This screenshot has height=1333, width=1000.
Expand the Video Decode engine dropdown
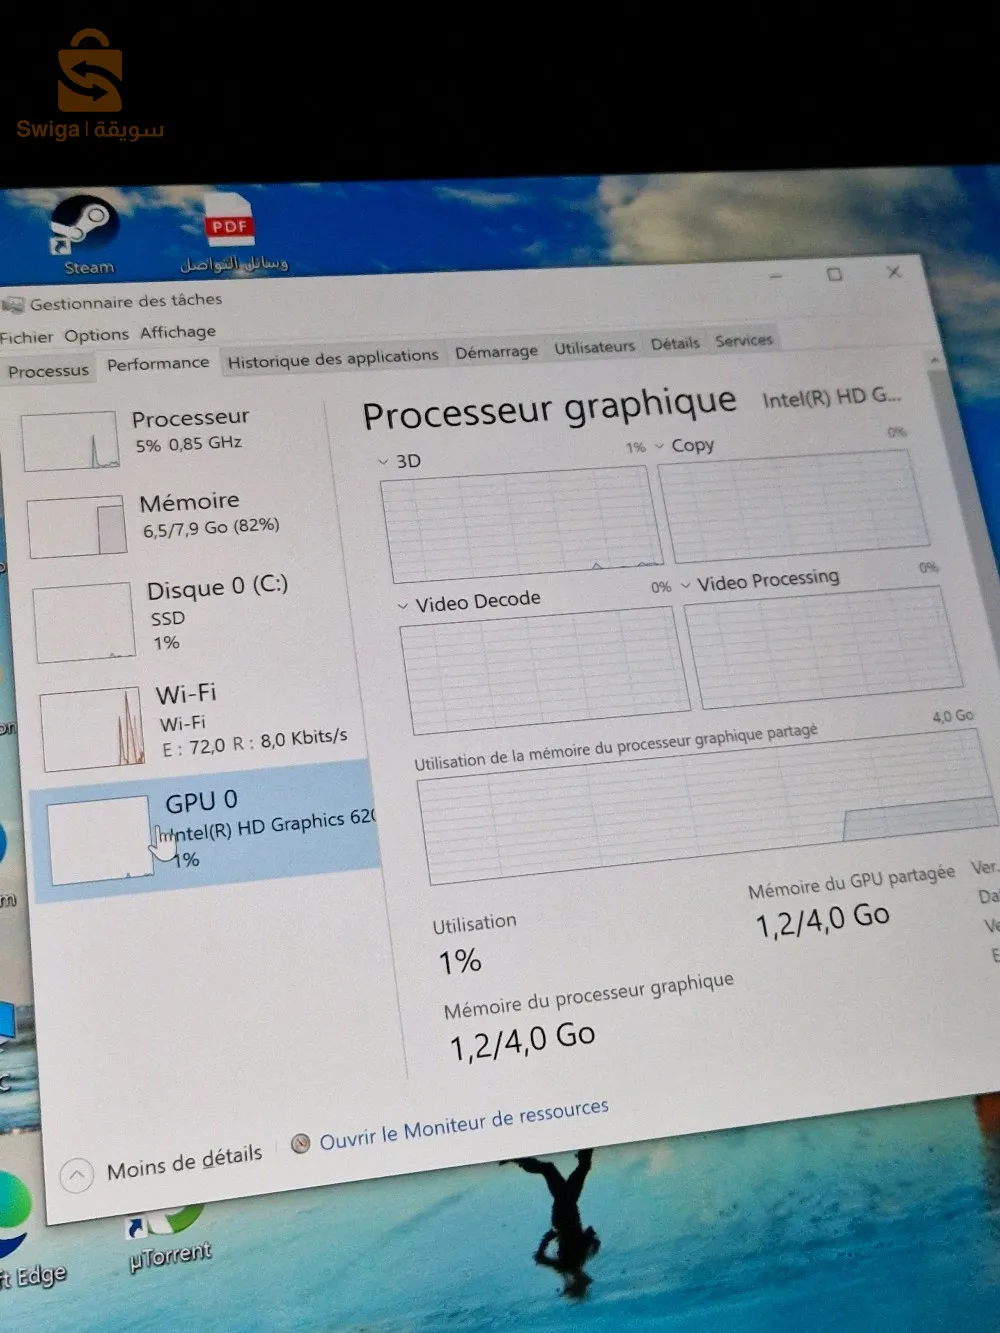click(403, 606)
